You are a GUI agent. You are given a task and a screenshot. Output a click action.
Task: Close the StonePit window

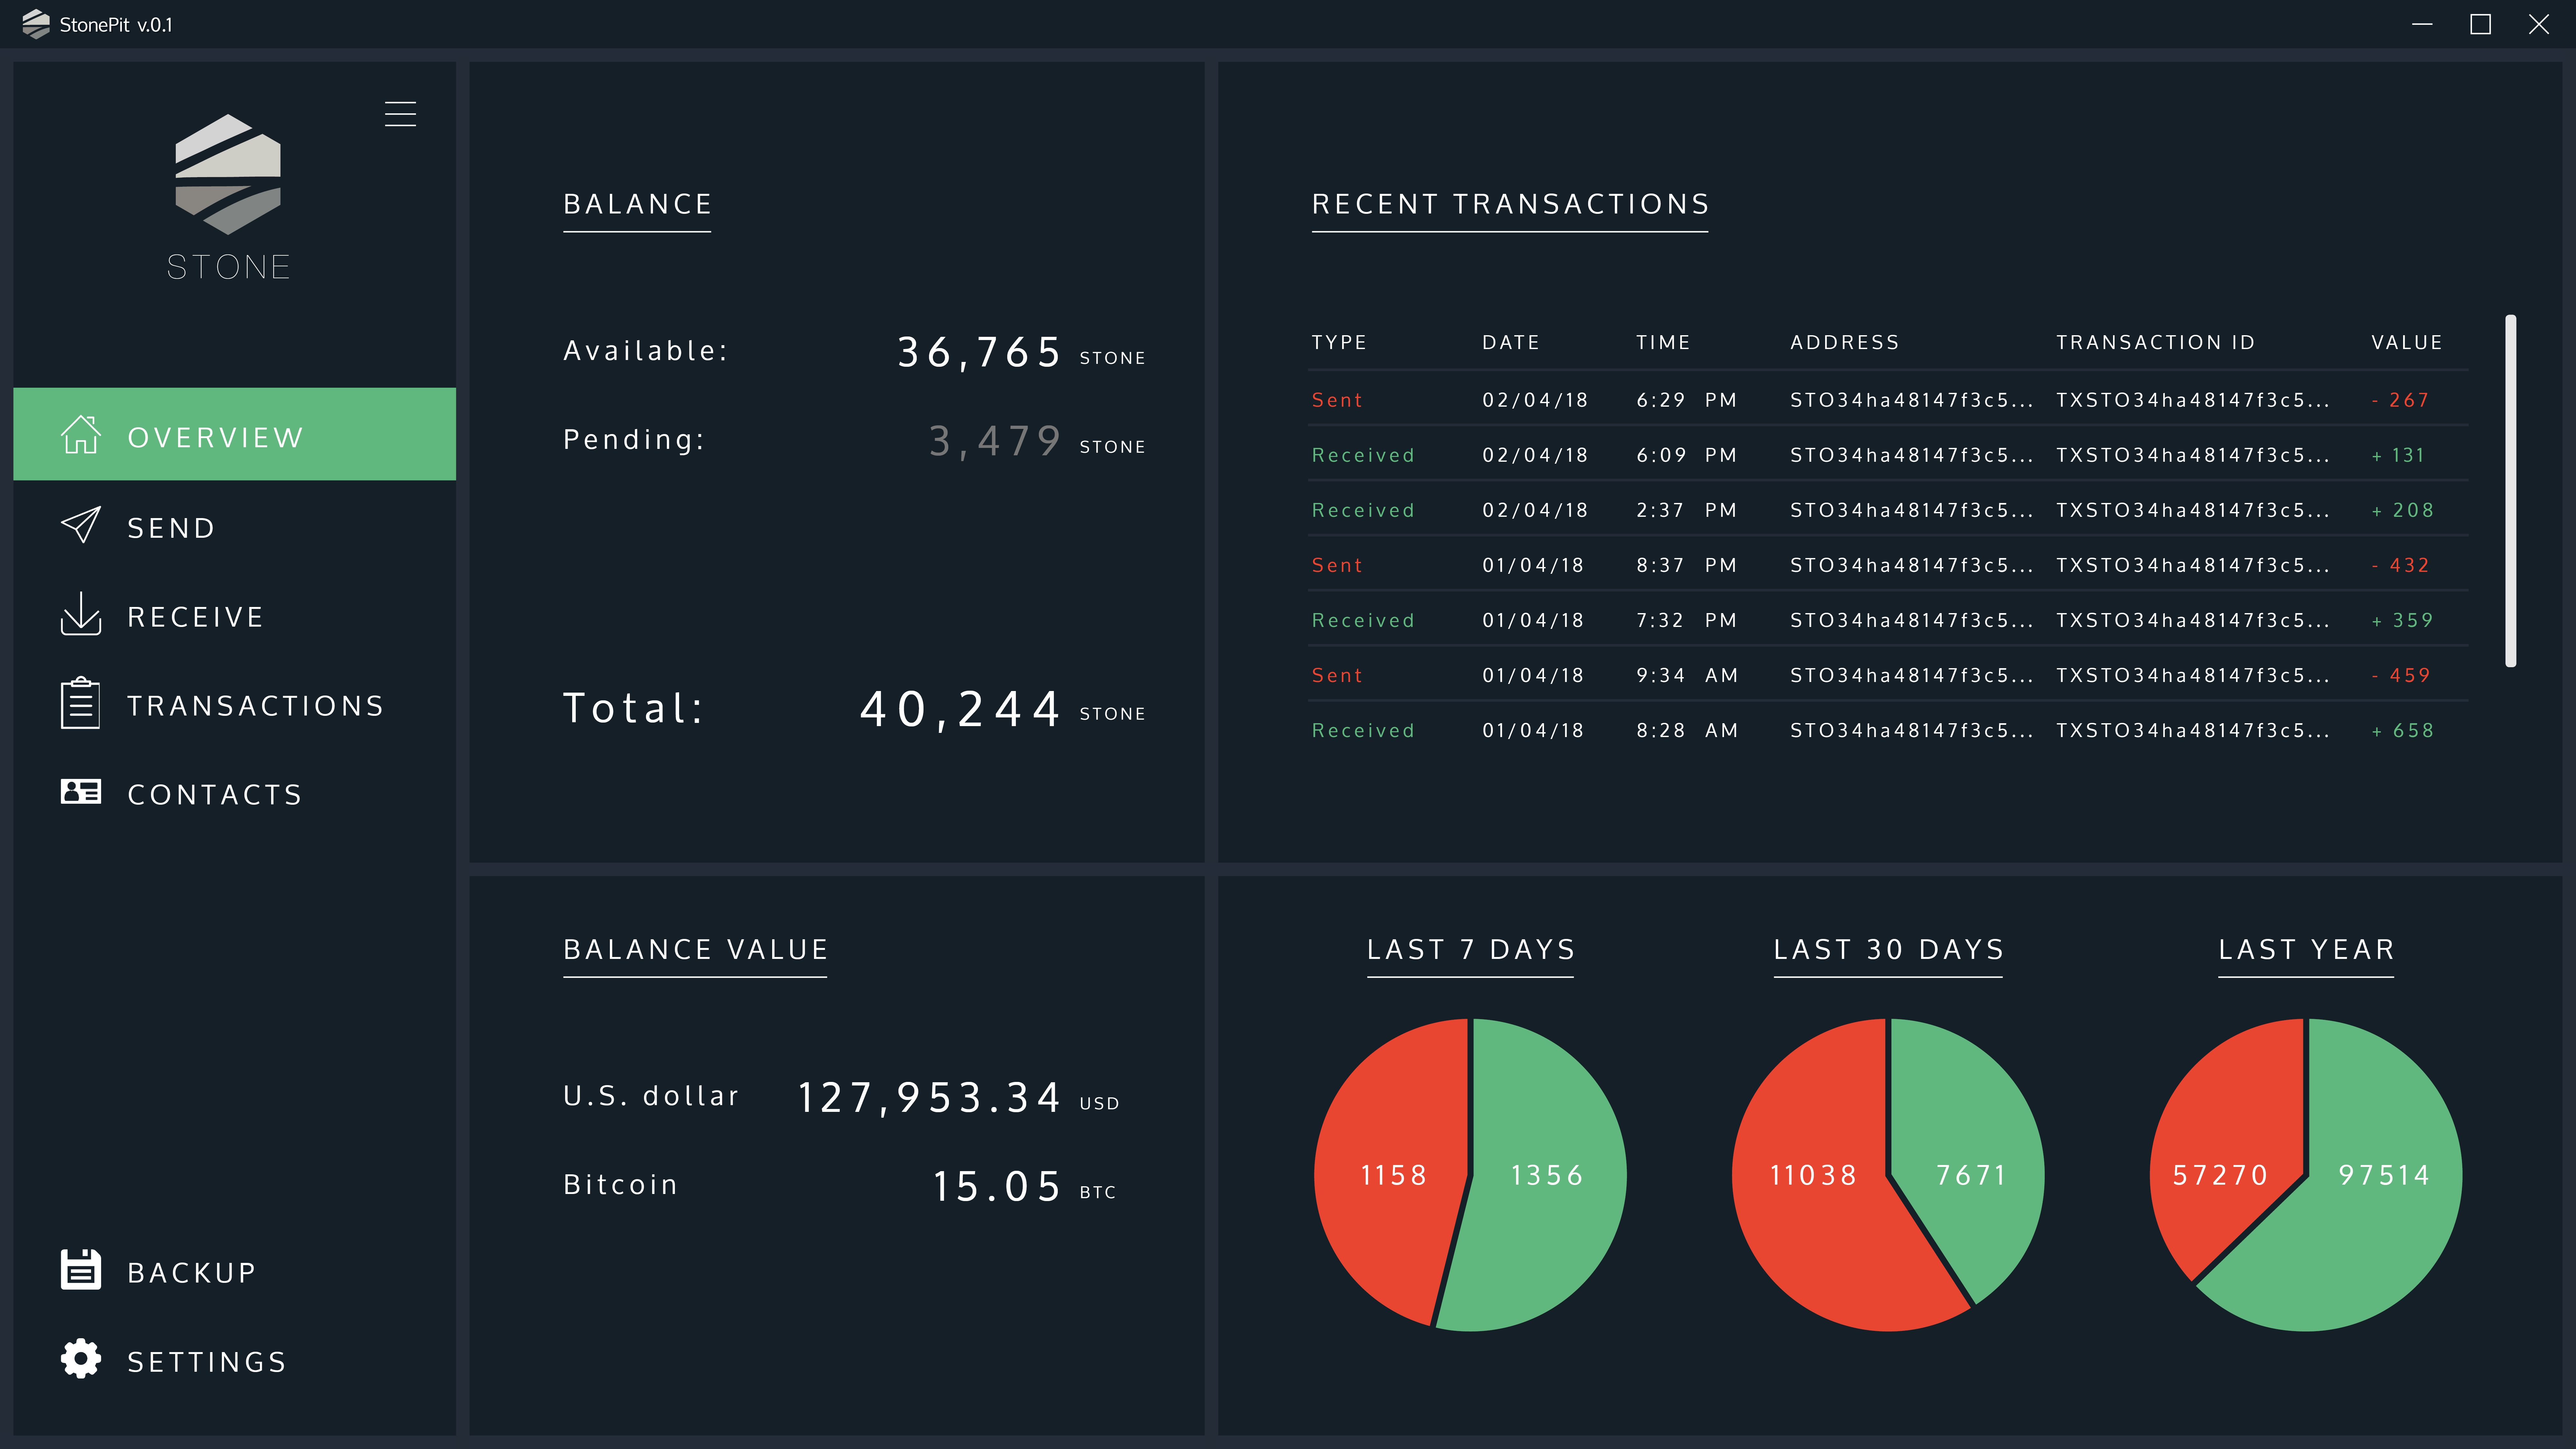click(x=2539, y=24)
